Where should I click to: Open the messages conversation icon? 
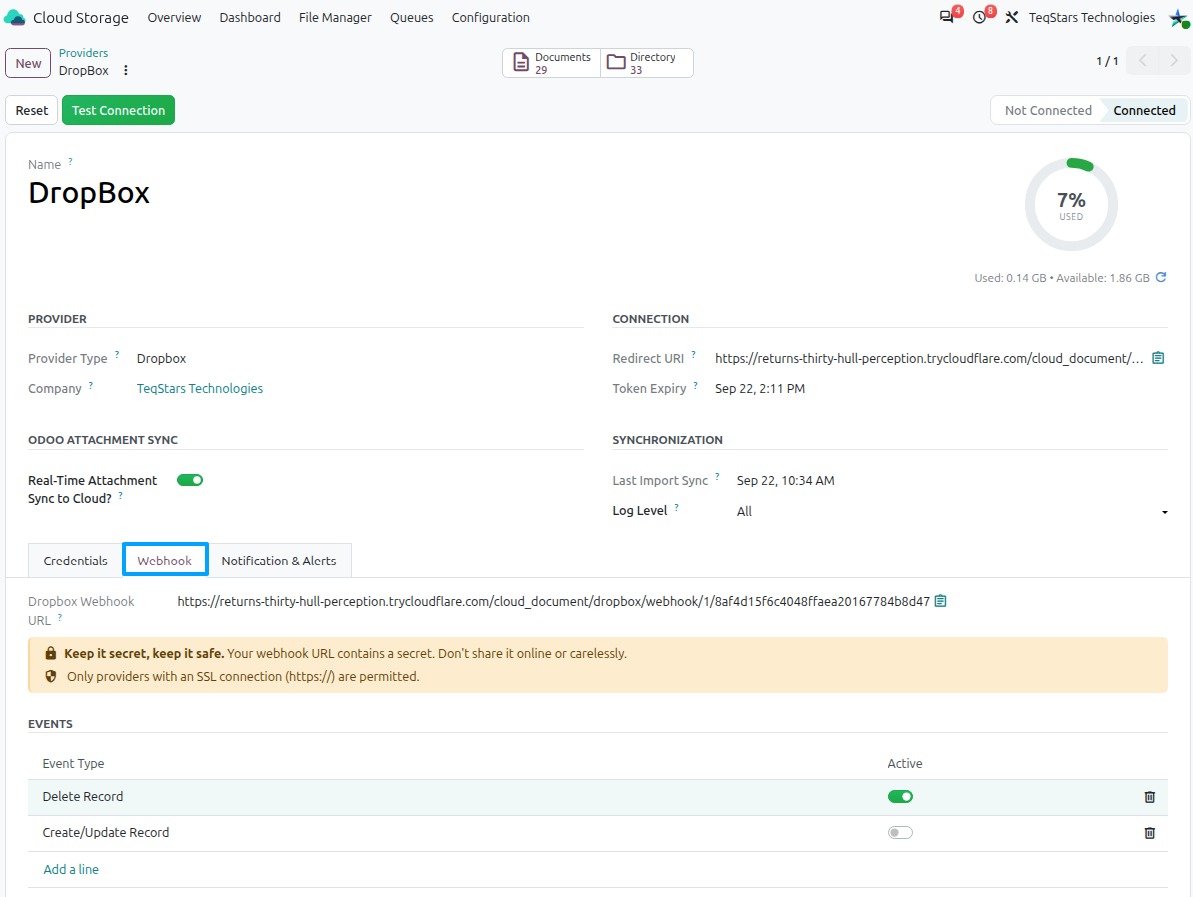click(x=946, y=17)
